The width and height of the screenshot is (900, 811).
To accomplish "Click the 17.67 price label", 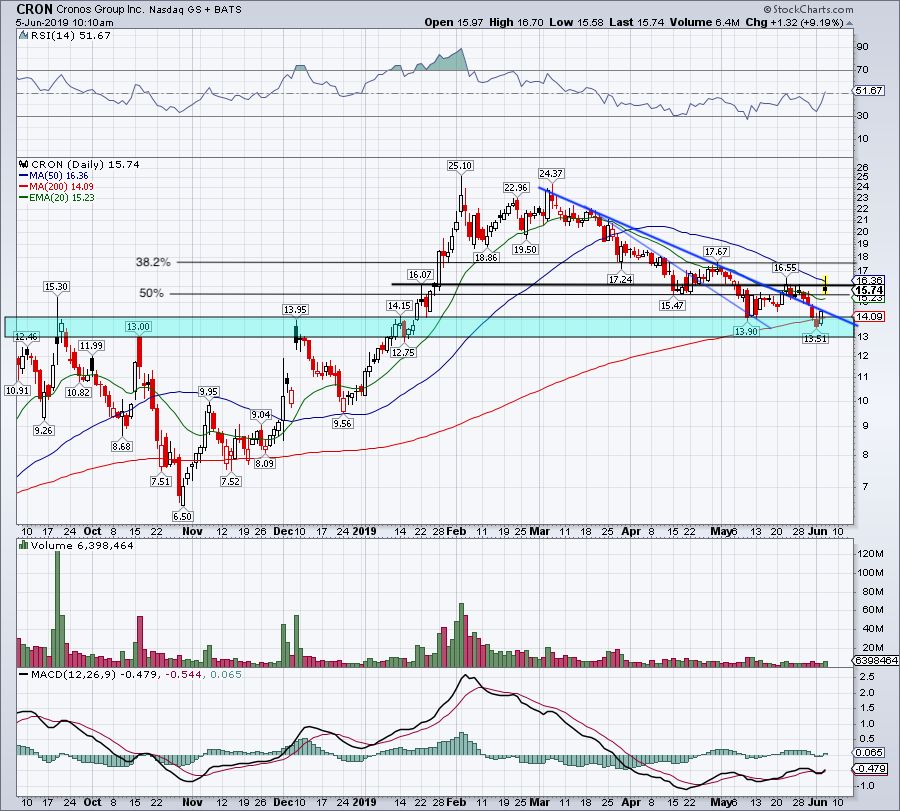I will coord(716,251).
